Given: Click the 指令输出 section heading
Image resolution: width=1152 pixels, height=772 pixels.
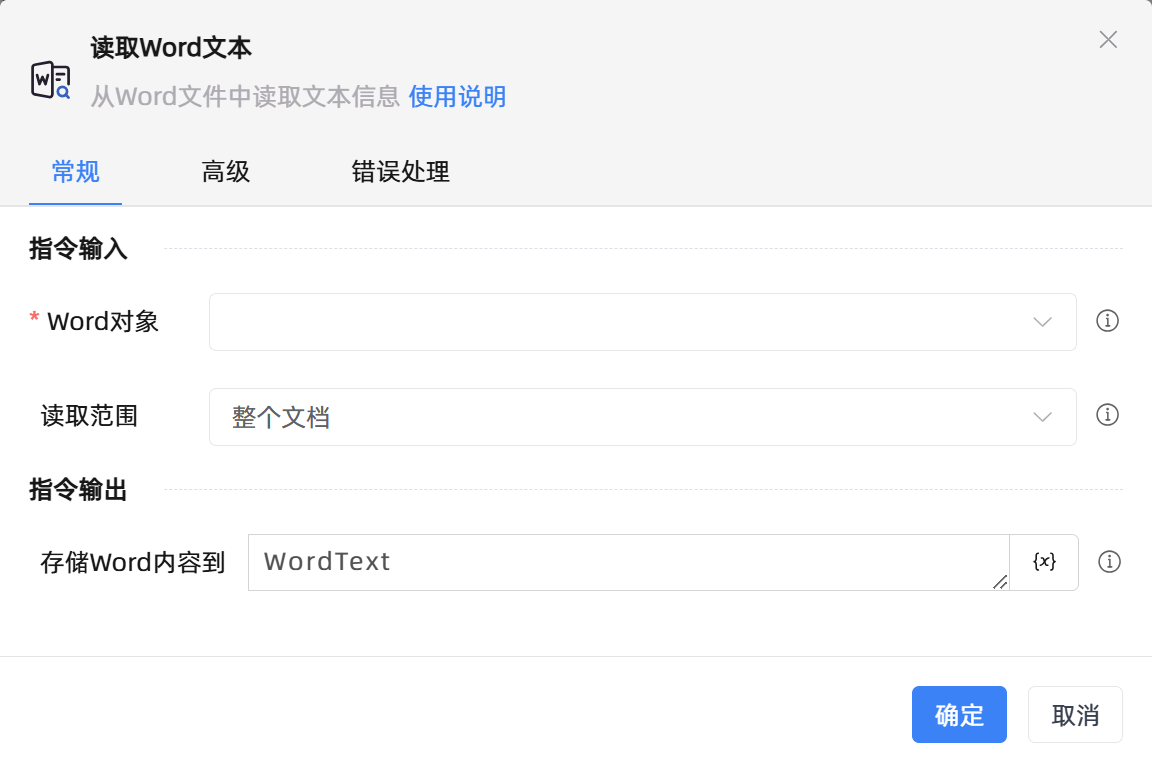Looking at the screenshot, I should point(79,489).
